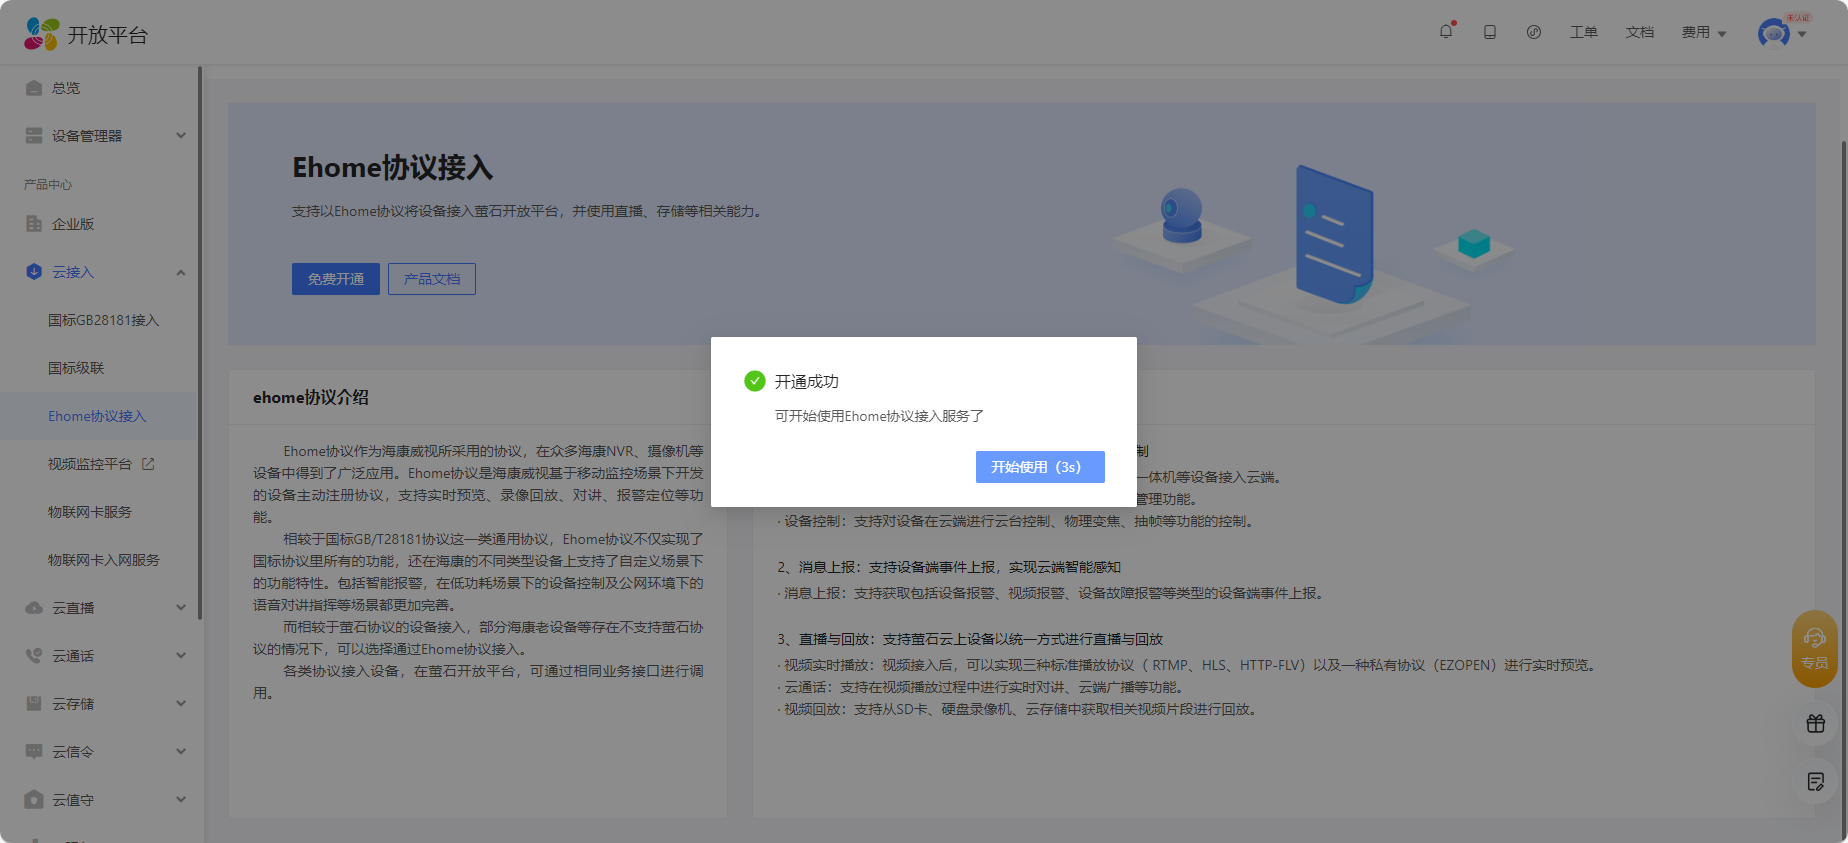Open the 专员 support widget
This screenshot has width=1848, height=843.
1815,648
